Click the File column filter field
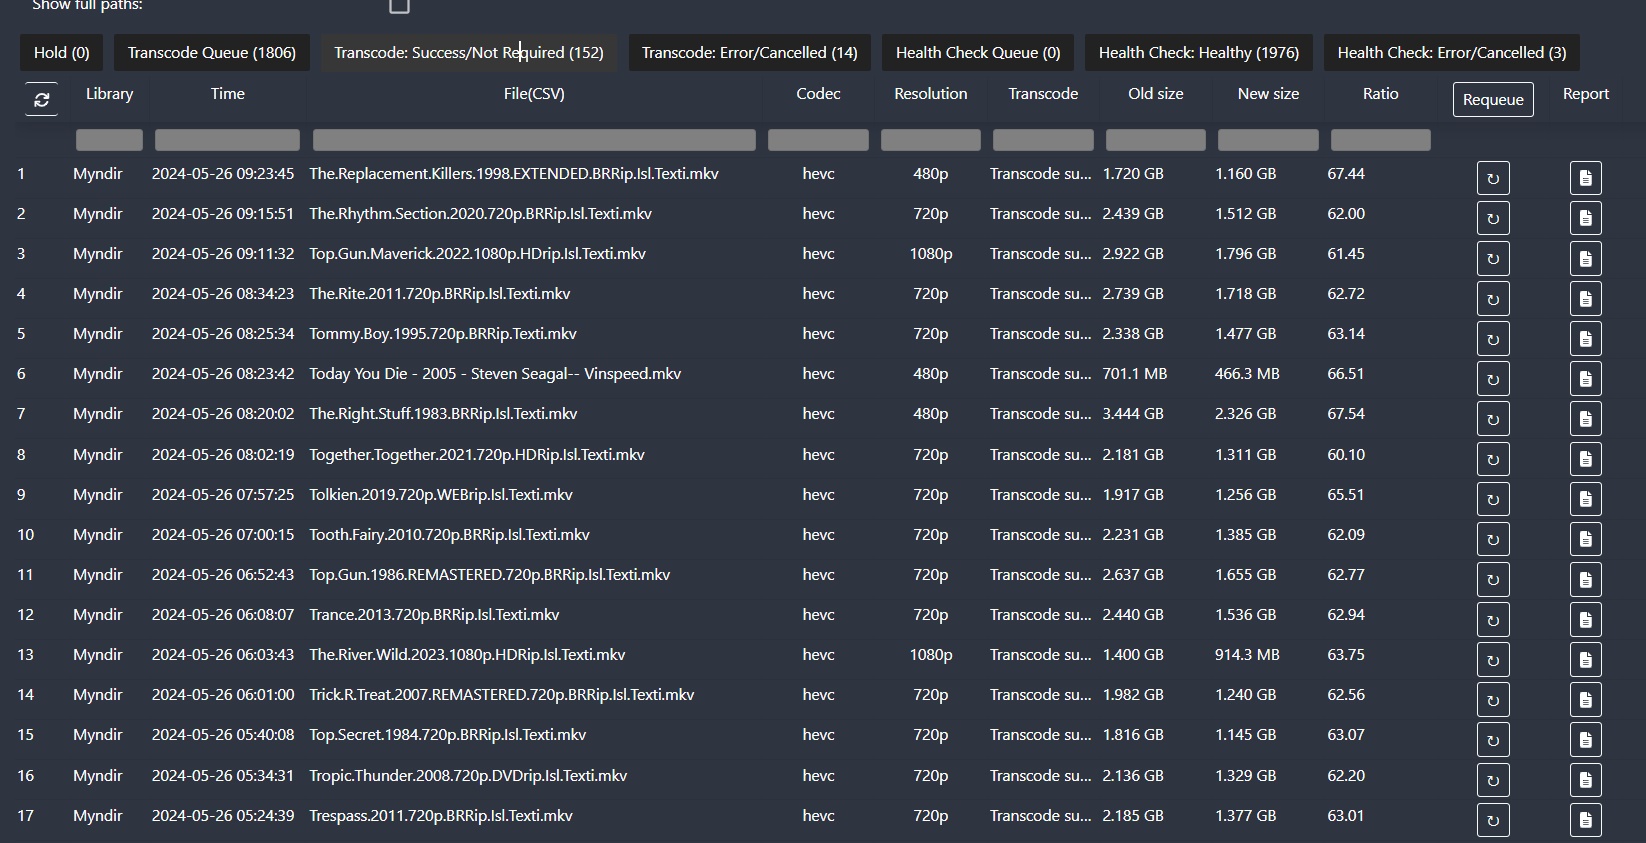Image resolution: width=1646 pixels, height=843 pixels. (534, 140)
